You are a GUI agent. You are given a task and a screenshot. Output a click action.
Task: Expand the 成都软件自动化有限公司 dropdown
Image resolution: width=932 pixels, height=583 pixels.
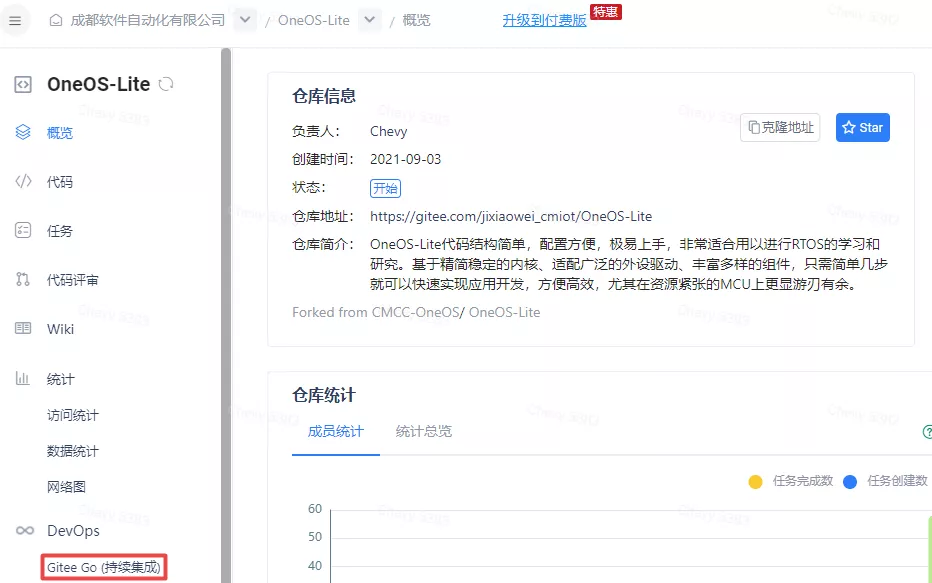tap(245, 20)
